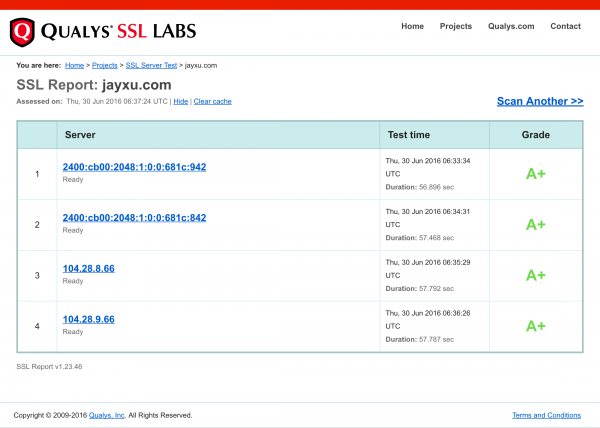
Task: Follow the Projects breadcrumb link
Action: pos(104,65)
